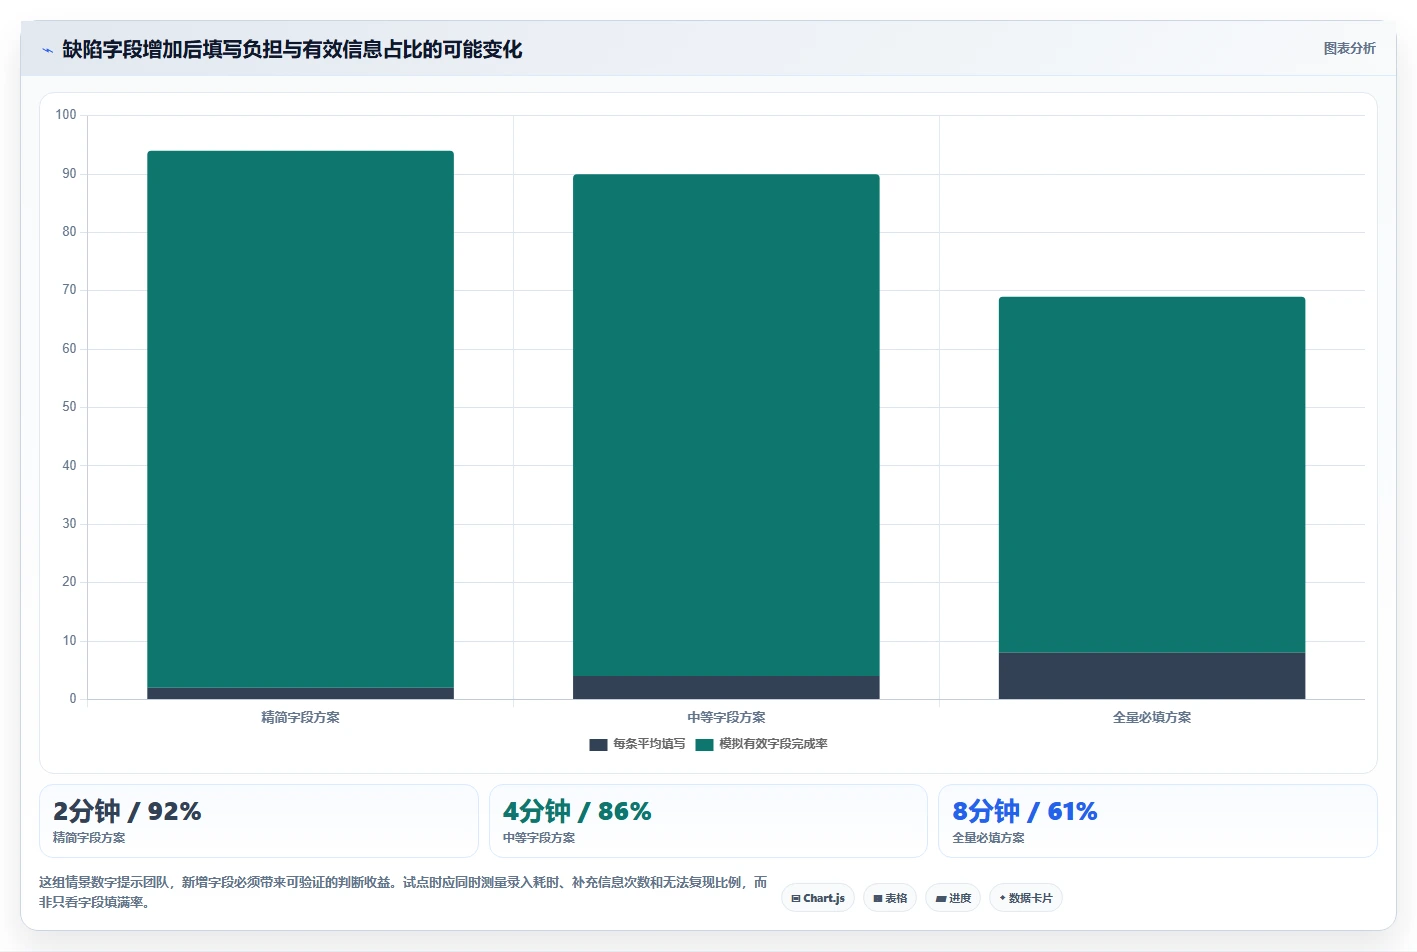Click the teal bar for 全量必填方案
The width and height of the screenshot is (1417, 952).
pyautogui.click(x=1152, y=474)
